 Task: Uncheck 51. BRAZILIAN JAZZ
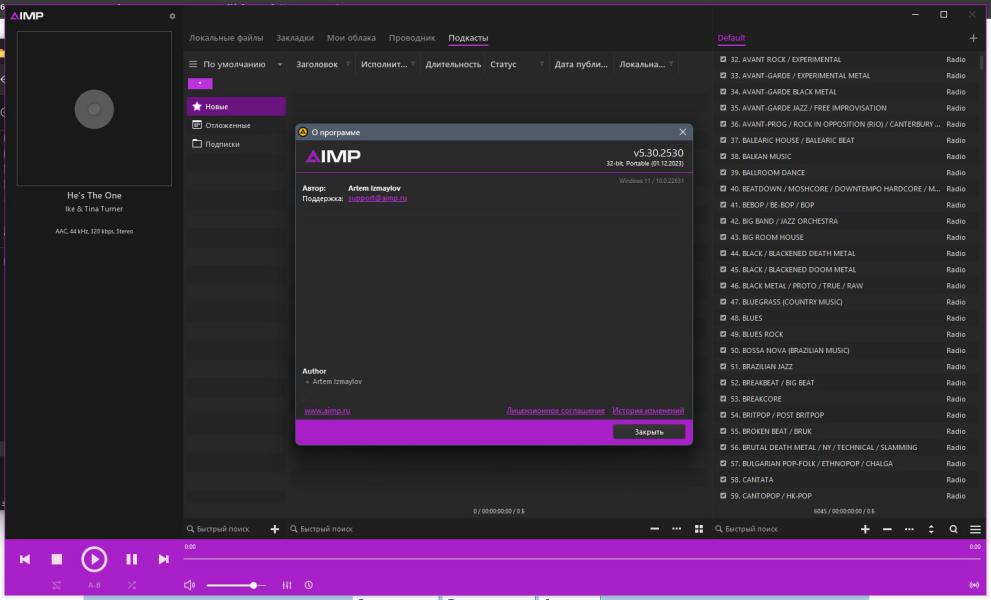point(723,367)
